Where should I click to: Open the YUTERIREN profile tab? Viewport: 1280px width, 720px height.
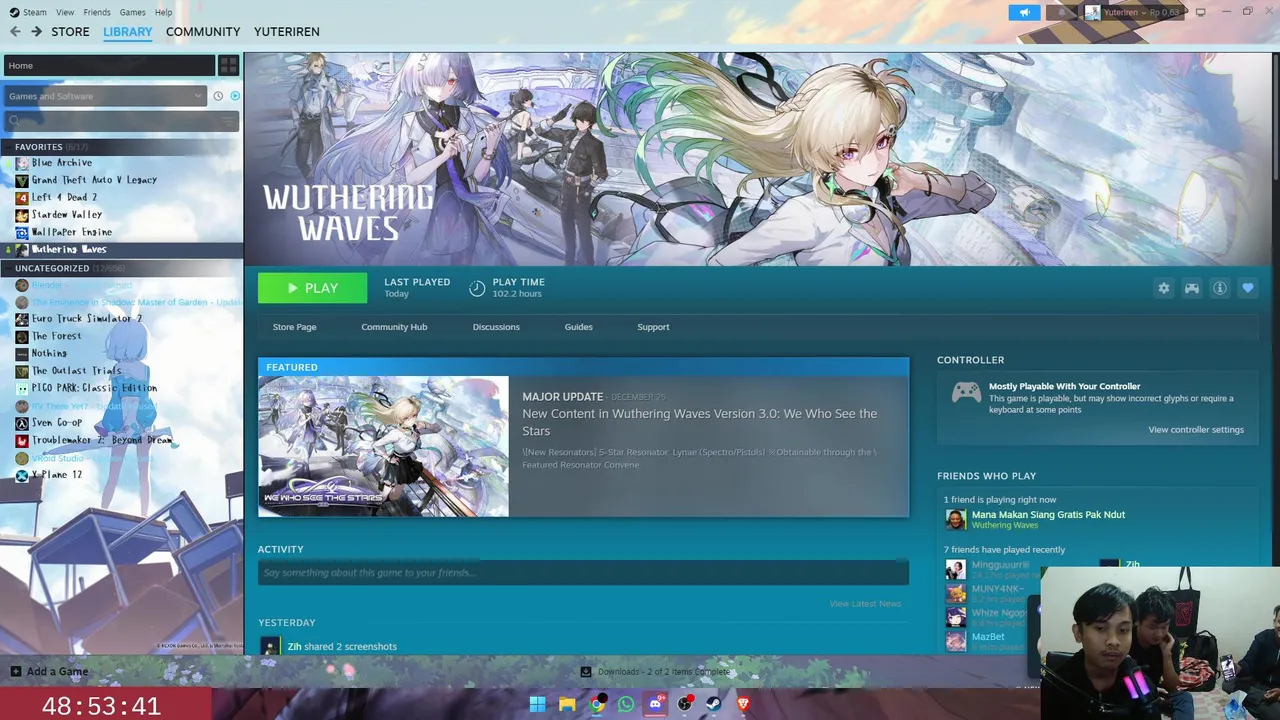coord(287,32)
